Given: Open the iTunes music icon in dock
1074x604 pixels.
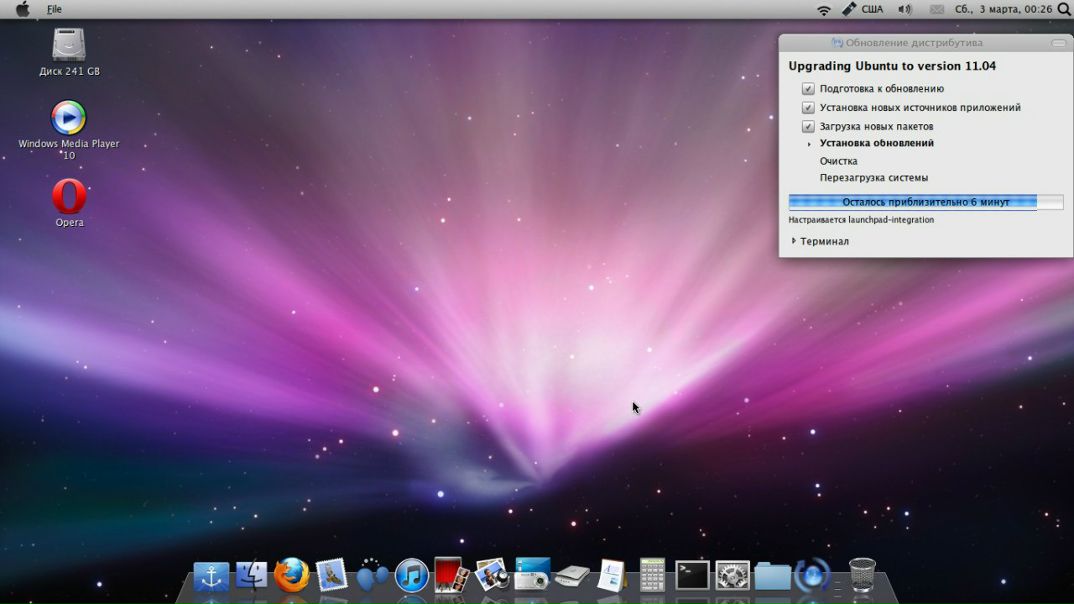Looking at the screenshot, I should 411,576.
